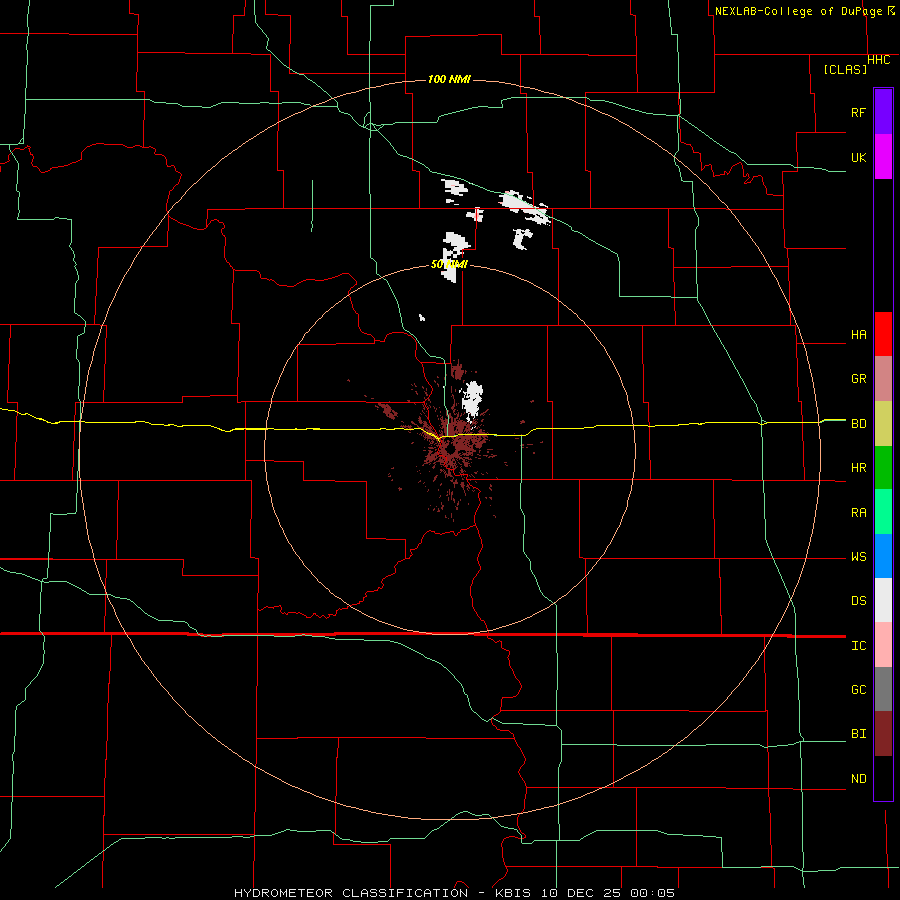Click the BD legend label
900x900 pixels.
[858, 424]
